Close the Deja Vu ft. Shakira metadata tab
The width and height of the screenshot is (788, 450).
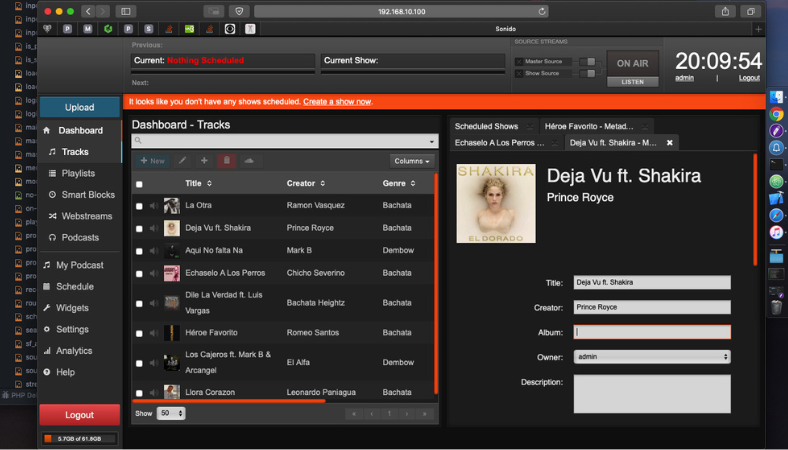670,143
